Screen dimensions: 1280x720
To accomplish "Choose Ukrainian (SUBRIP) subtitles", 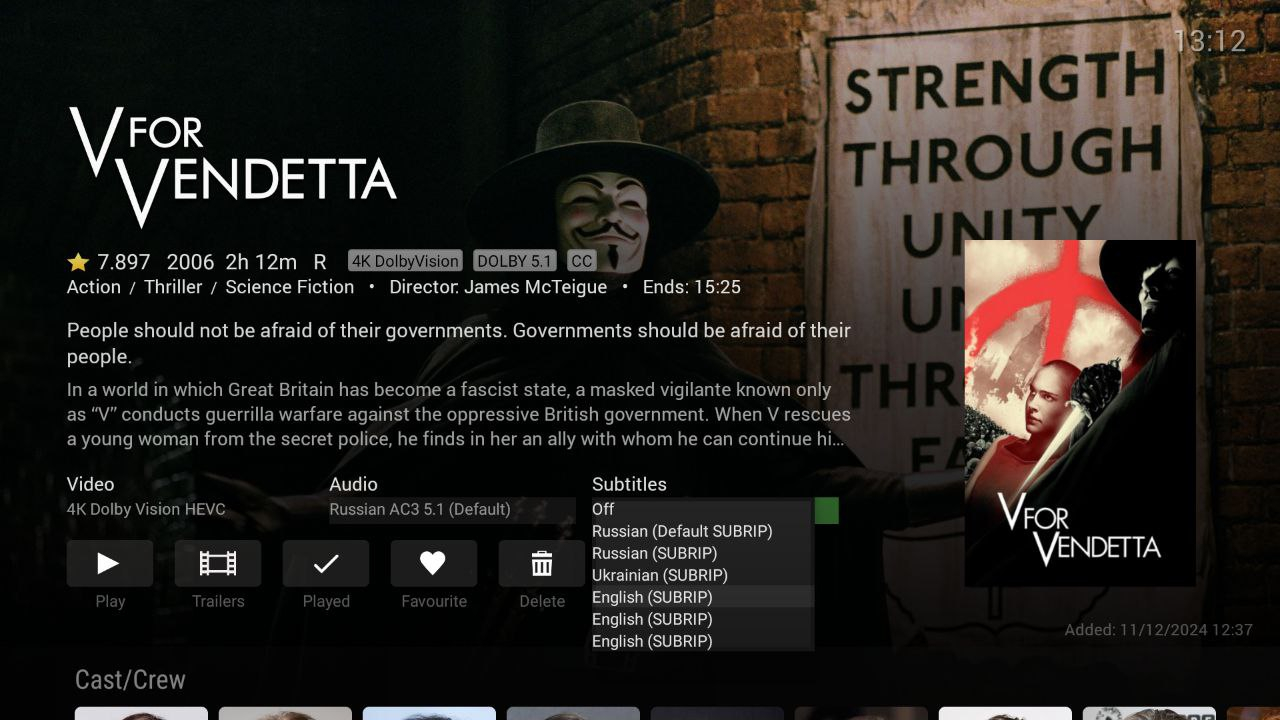I will pos(702,575).
